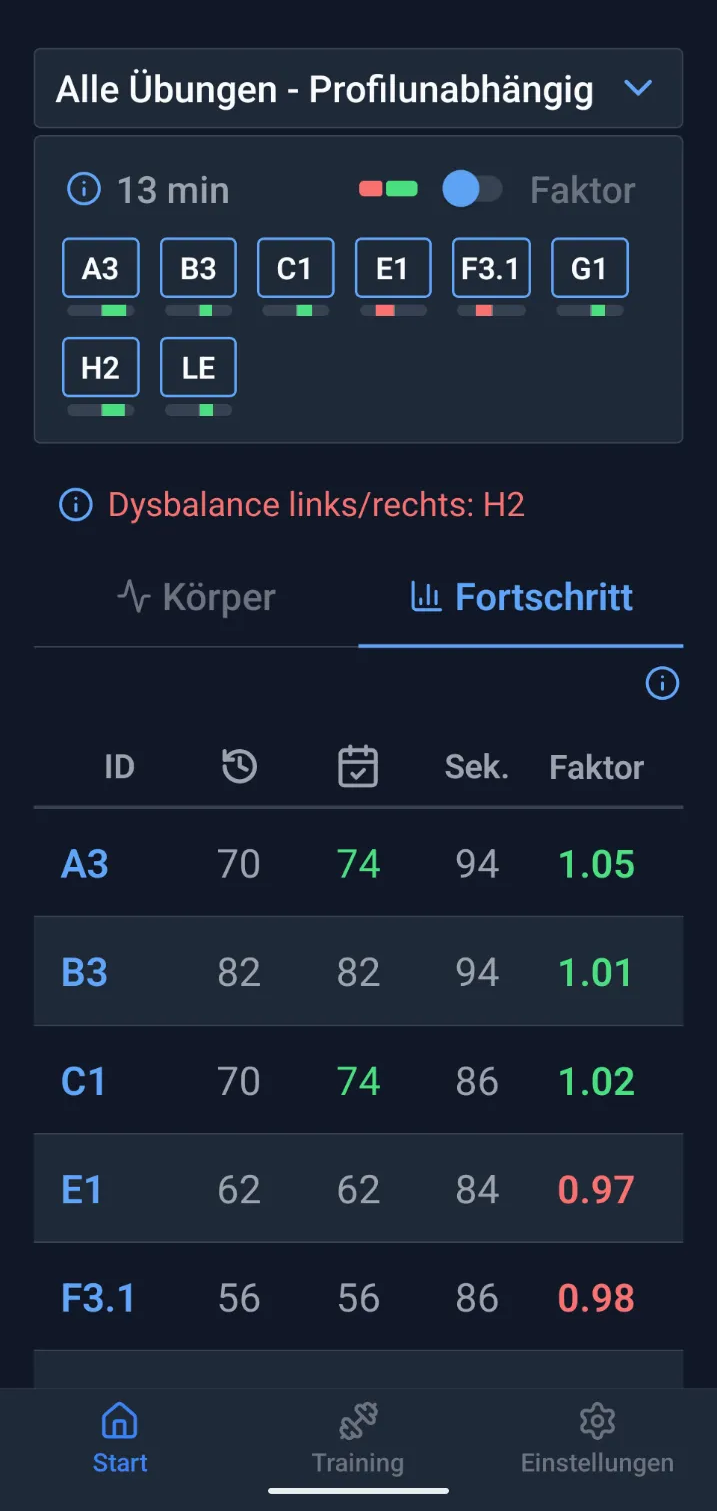Toggle exercise G1 selection
The width and height of the screenshot is (717, 1511).
[589, 267]
